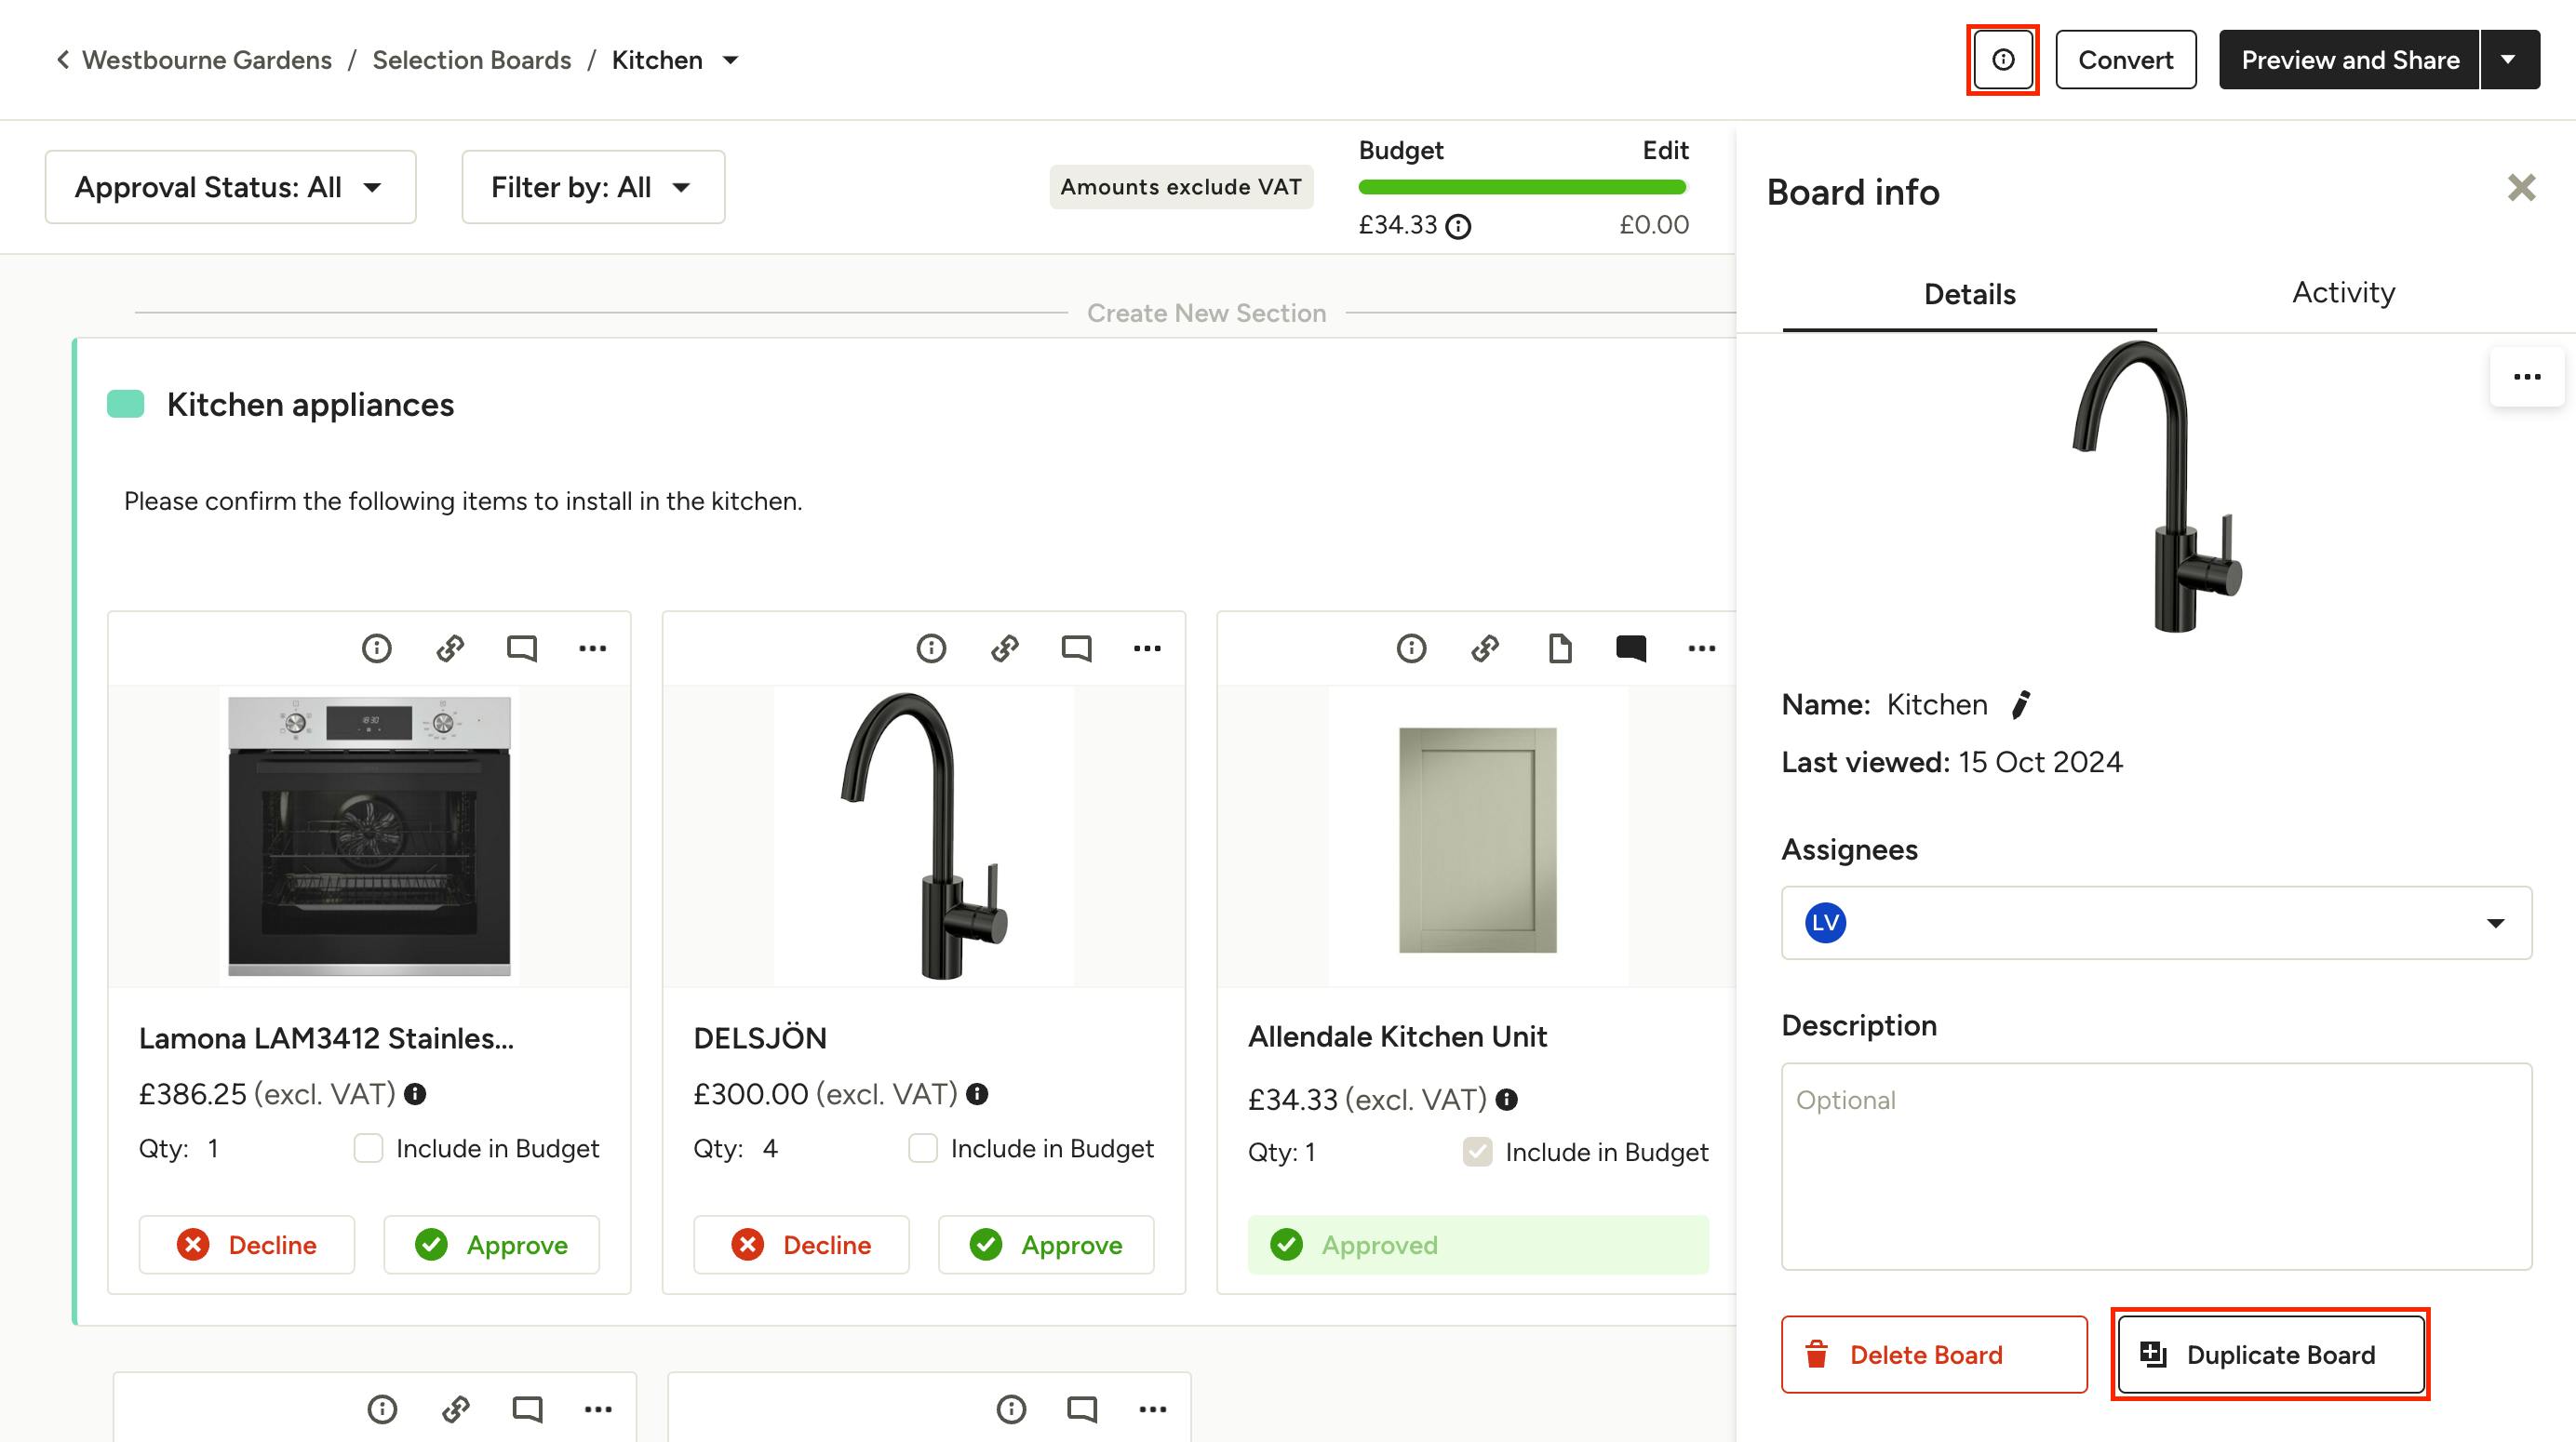Click Kitchen appliances section color swatch
The height and width of the screenshot is (1442, 2576).
tap(126, 404)
